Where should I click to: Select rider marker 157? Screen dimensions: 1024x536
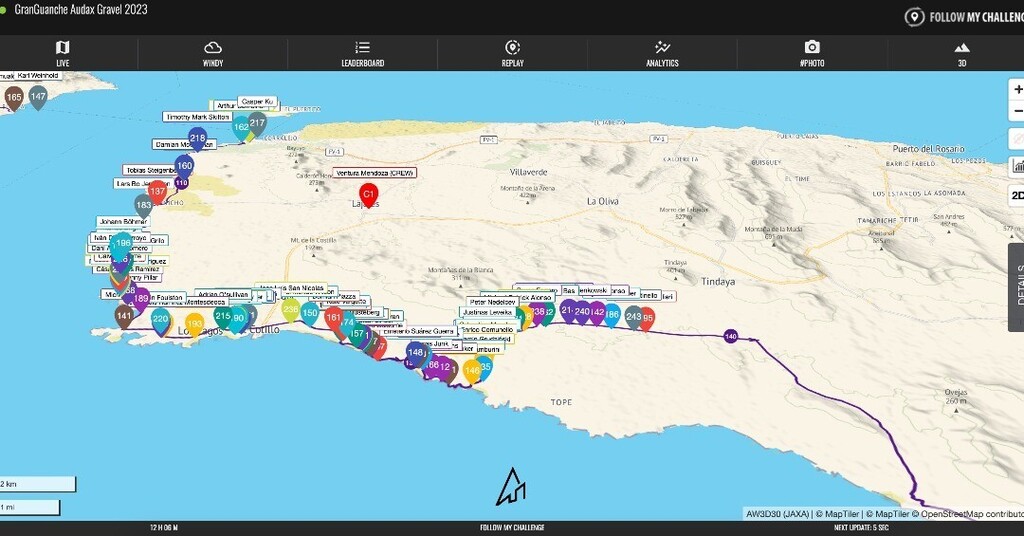click(x=357, y=334)
